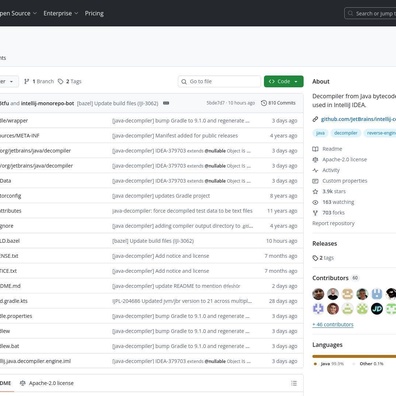The width and height of the screenshot is (396, 396).
Task: Click the Java language bar segment
Action: tap(354, 356)
